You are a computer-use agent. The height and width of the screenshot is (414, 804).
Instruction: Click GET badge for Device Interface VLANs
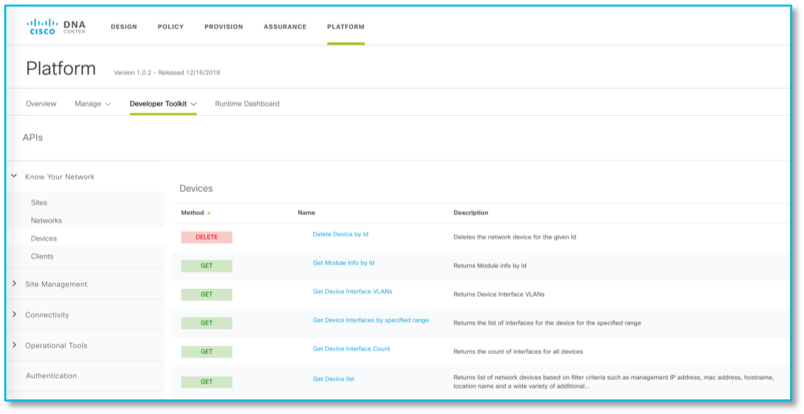pos(207,294)
